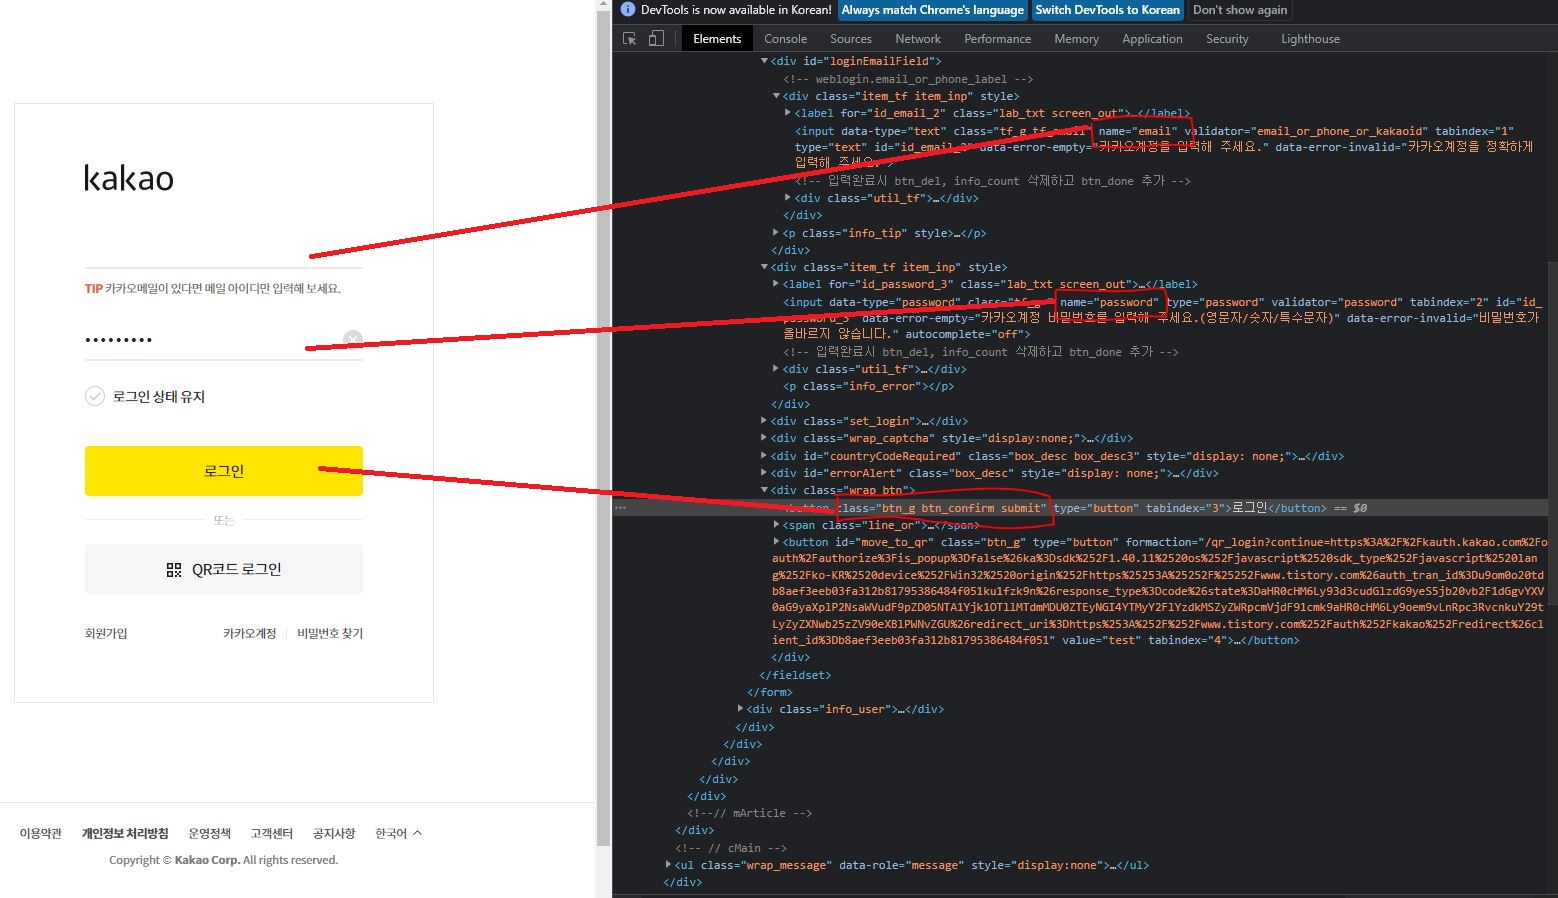This screenshot has width=1558, height=898.
Task: Click Don't show again button
Action: (1240, 10)
